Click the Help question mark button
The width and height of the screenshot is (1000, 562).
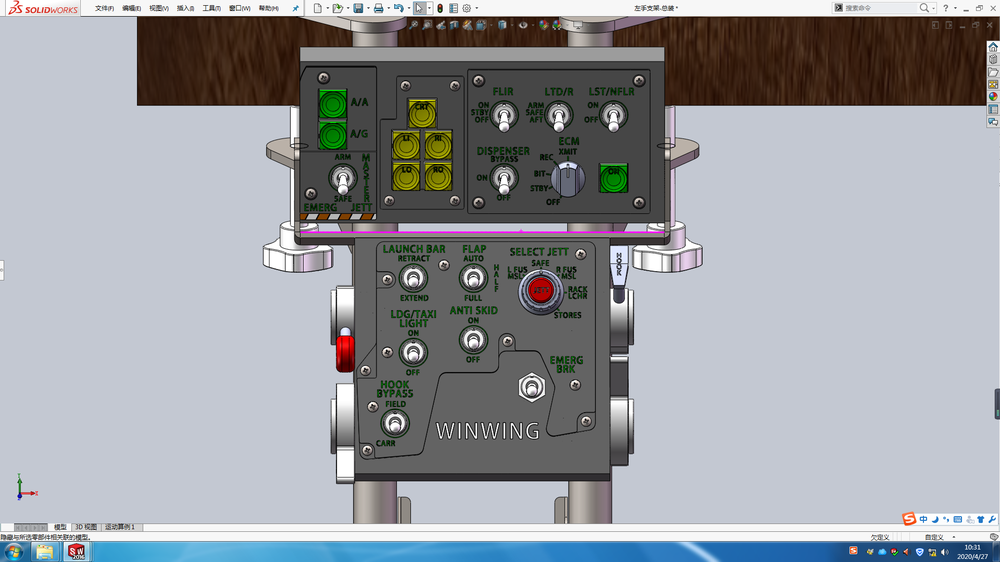pos(946,8)
